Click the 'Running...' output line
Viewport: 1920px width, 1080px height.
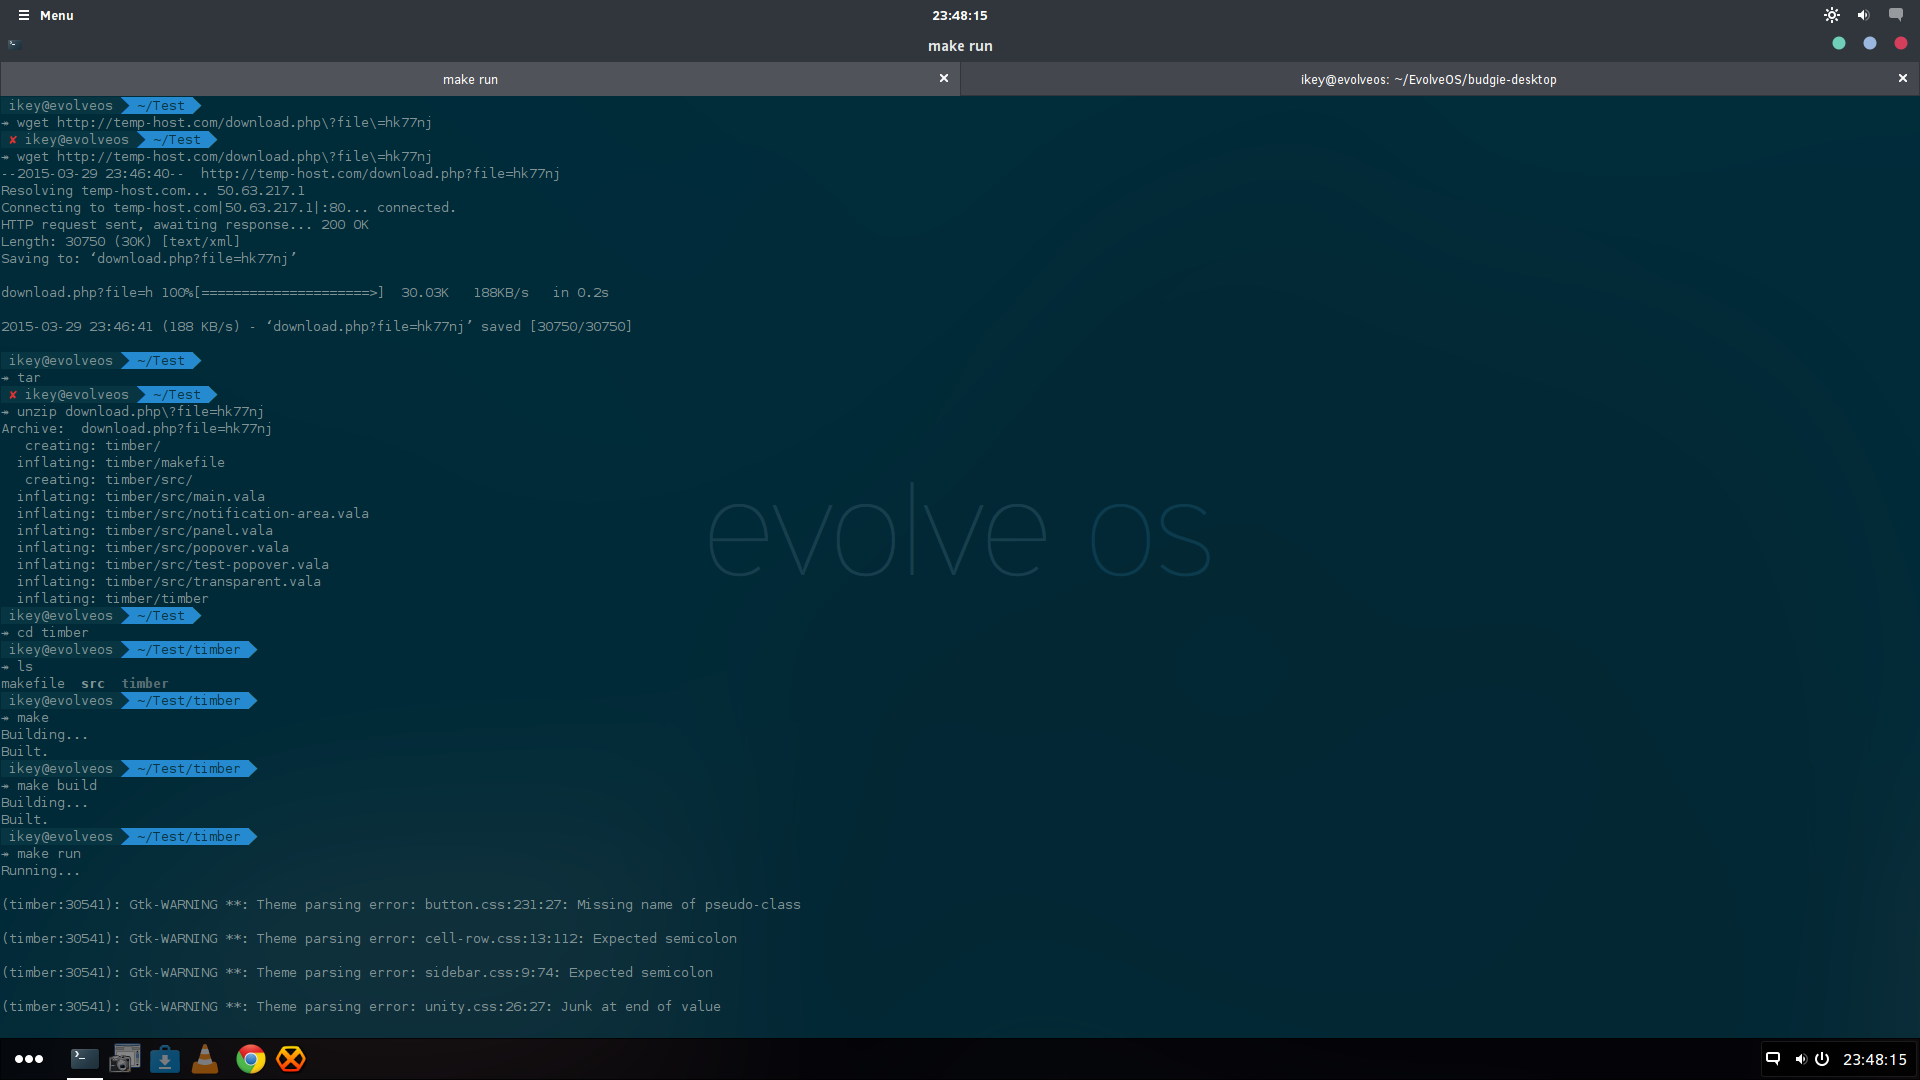(x=41, y=871)
